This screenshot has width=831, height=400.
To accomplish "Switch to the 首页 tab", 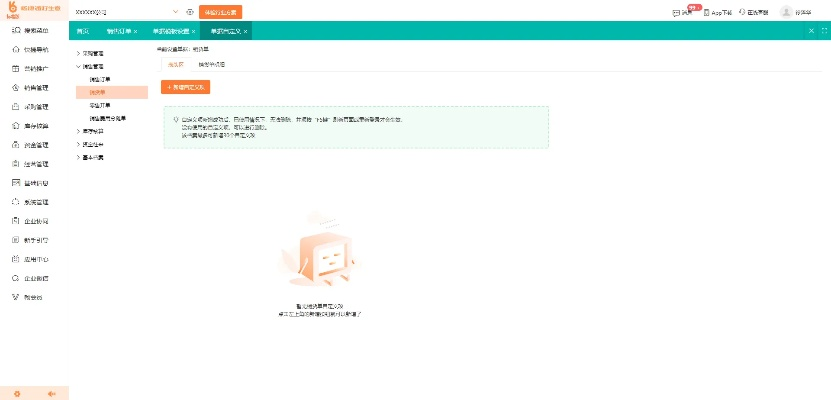I will [x=84, y=31].
